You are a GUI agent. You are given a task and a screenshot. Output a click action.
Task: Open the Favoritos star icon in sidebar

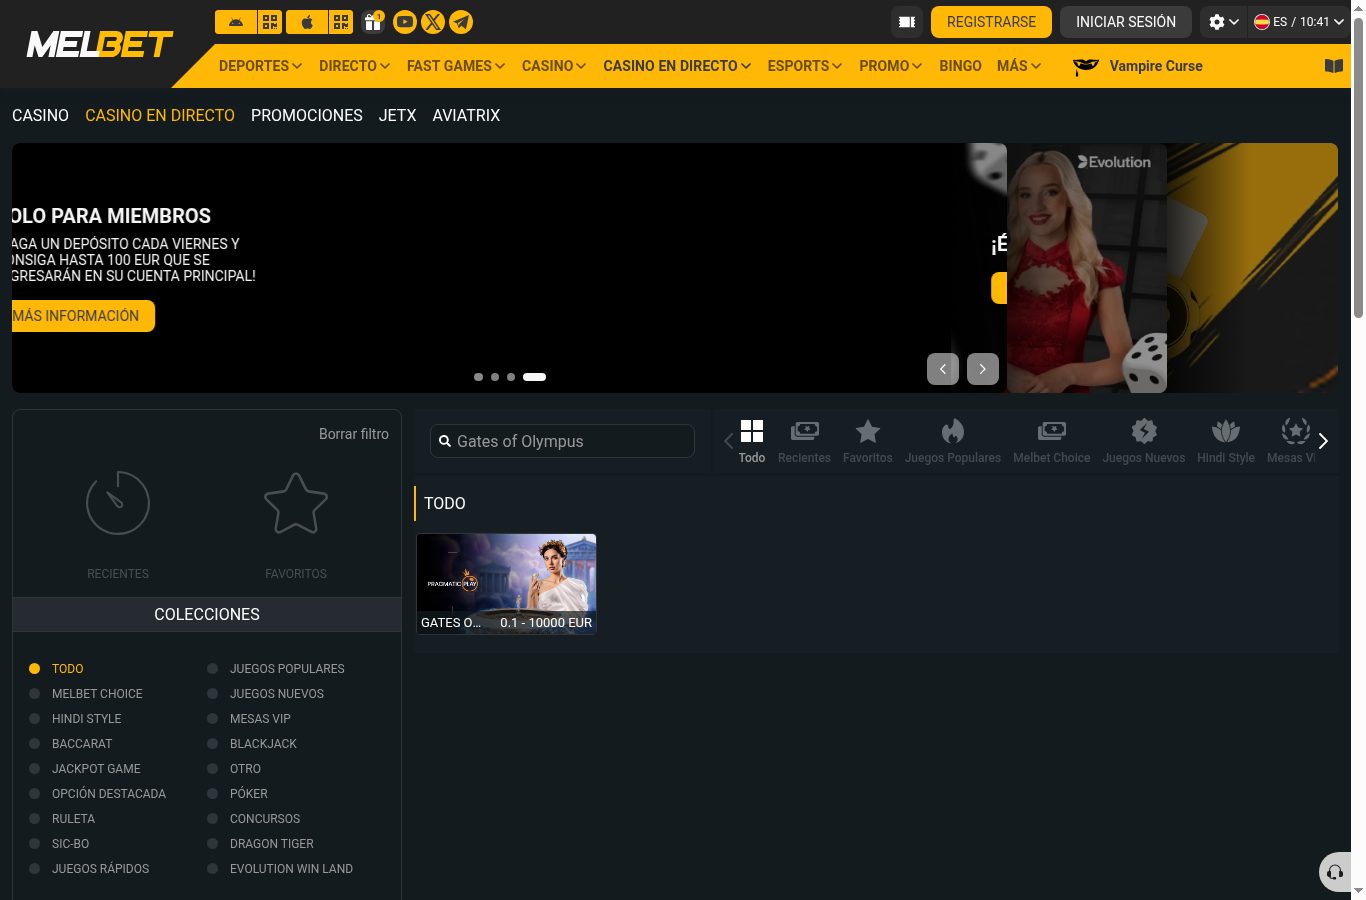(296, 503)
